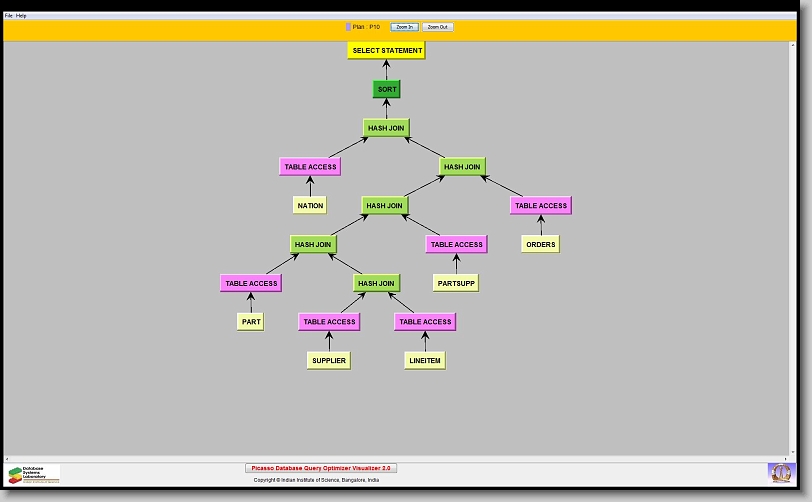Click the Database Systems Laboratory logo
812x502 pixels.
pos(34,474)
